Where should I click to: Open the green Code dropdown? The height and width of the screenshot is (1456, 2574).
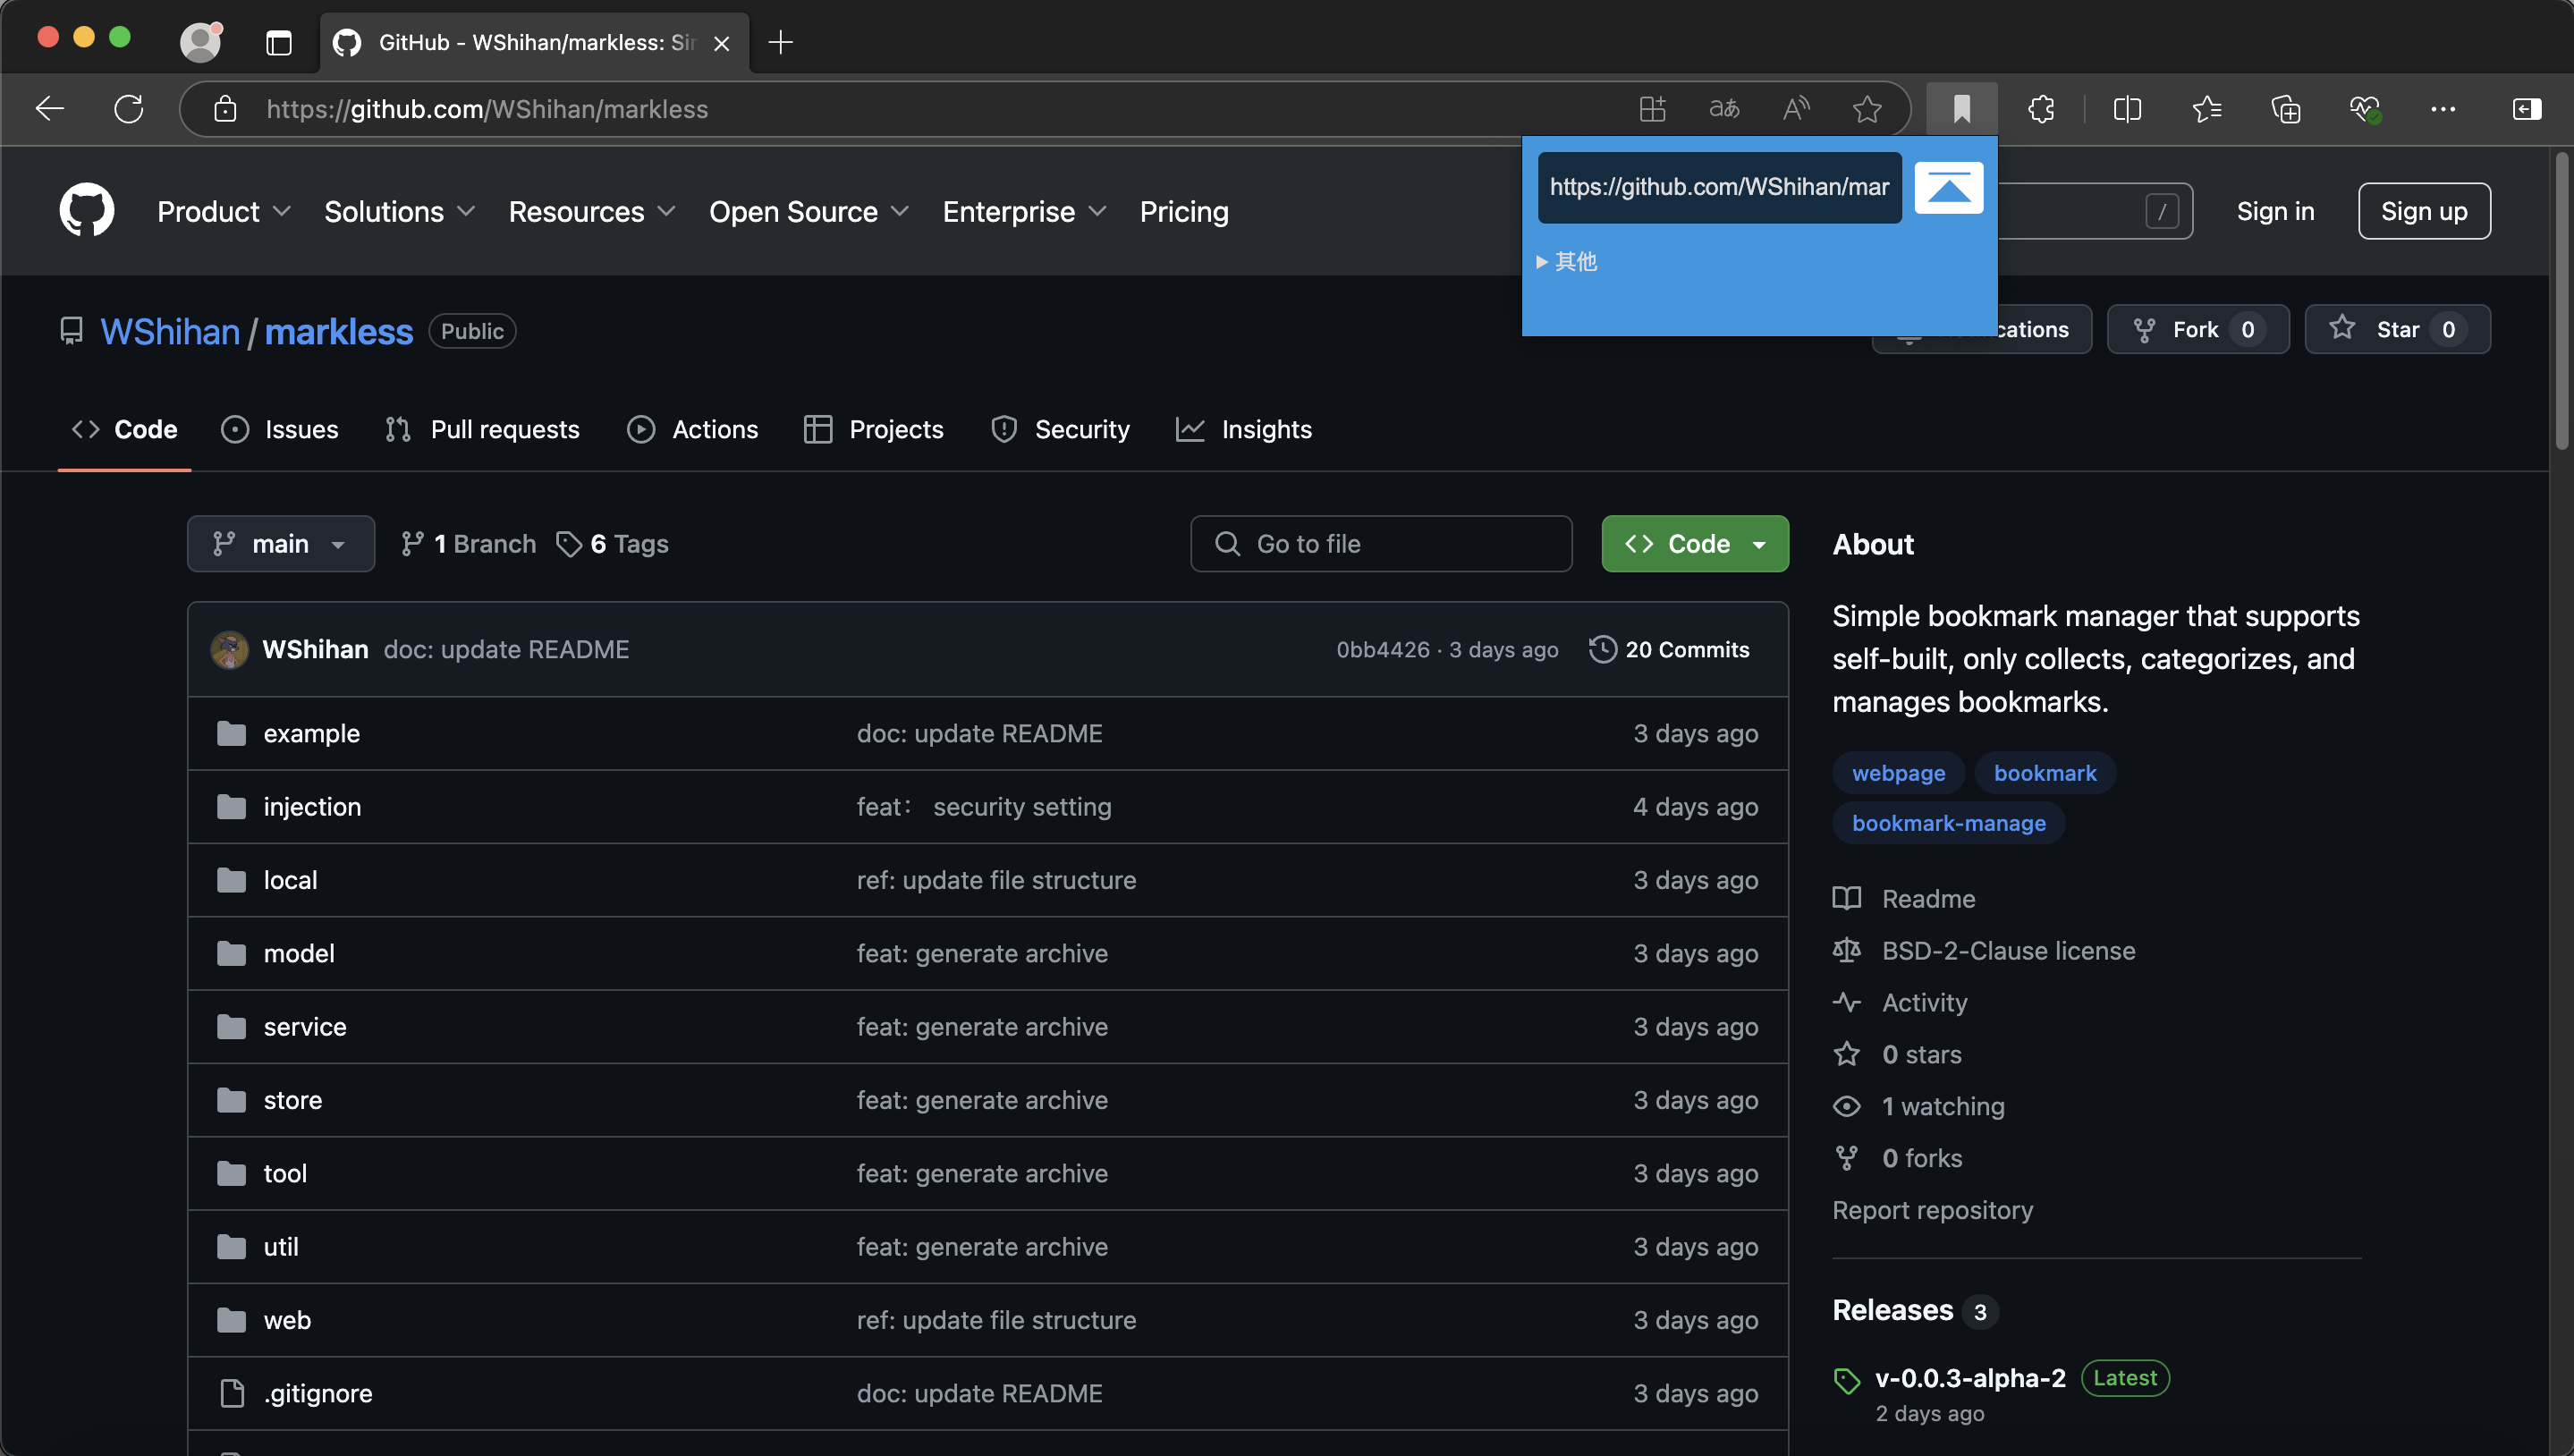tap(1694, 543)
